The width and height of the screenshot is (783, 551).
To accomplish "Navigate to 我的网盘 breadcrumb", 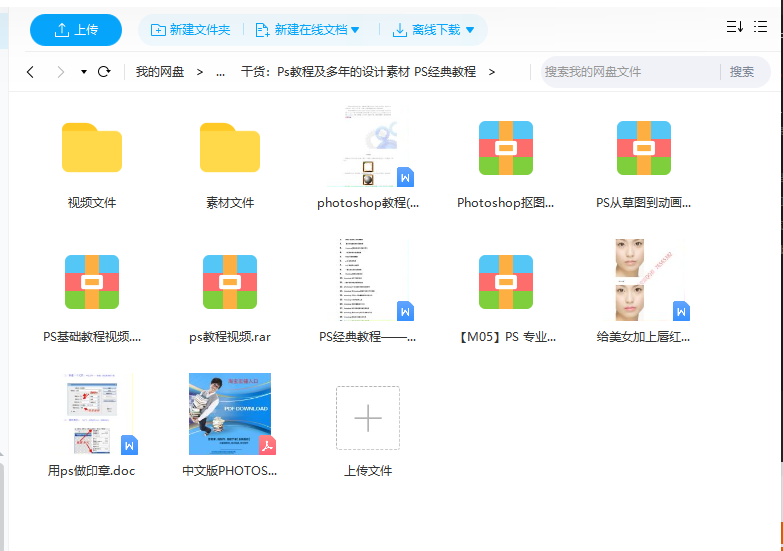I will click(160, 72).
